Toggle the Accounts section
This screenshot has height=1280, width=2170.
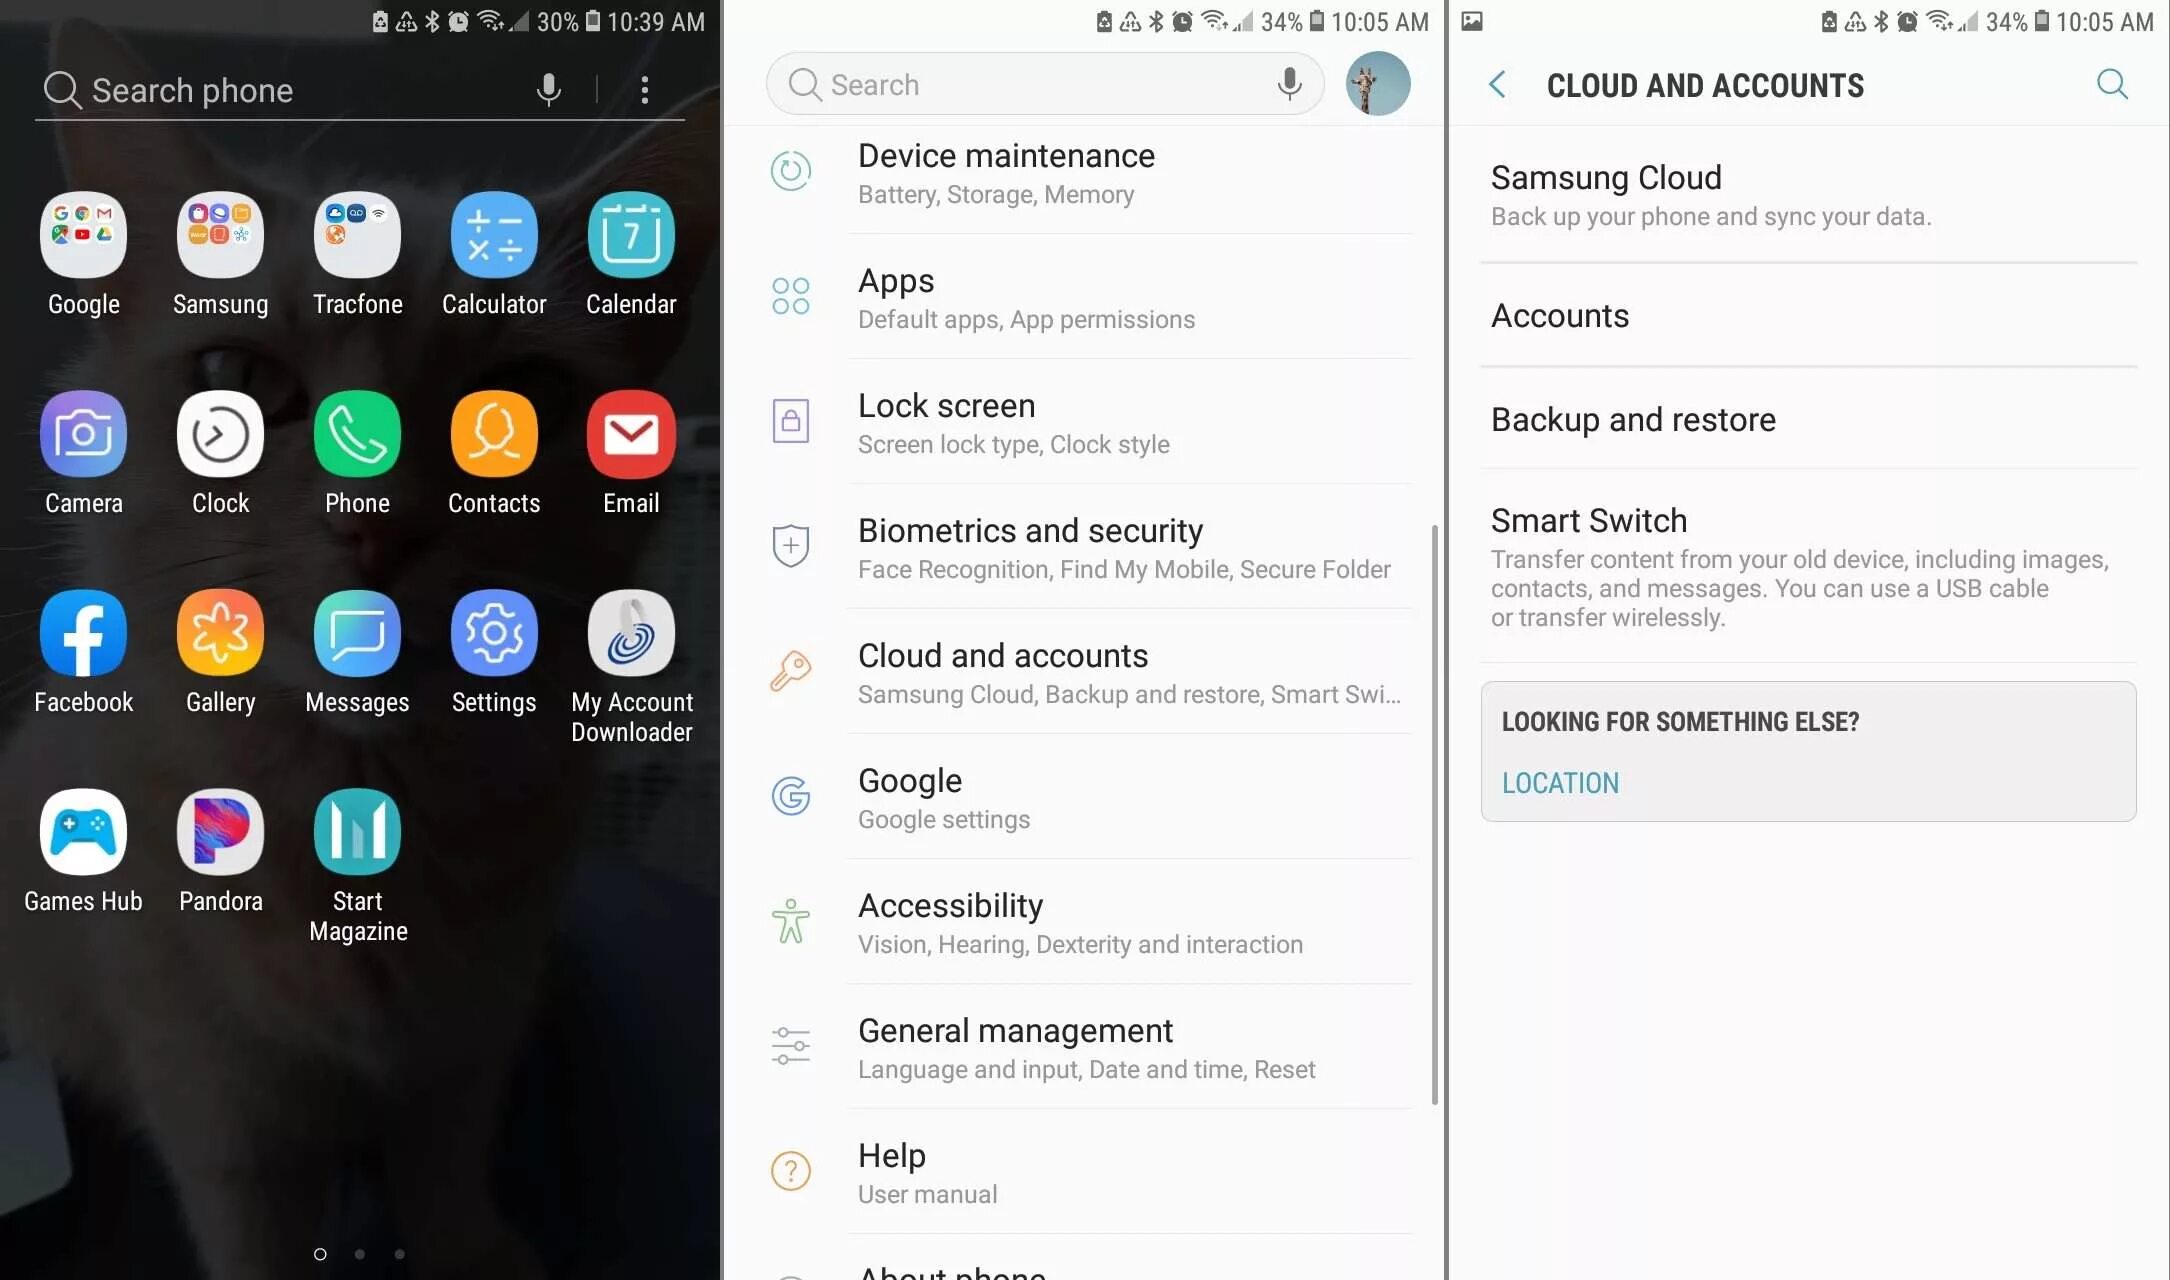point(1557,315)
